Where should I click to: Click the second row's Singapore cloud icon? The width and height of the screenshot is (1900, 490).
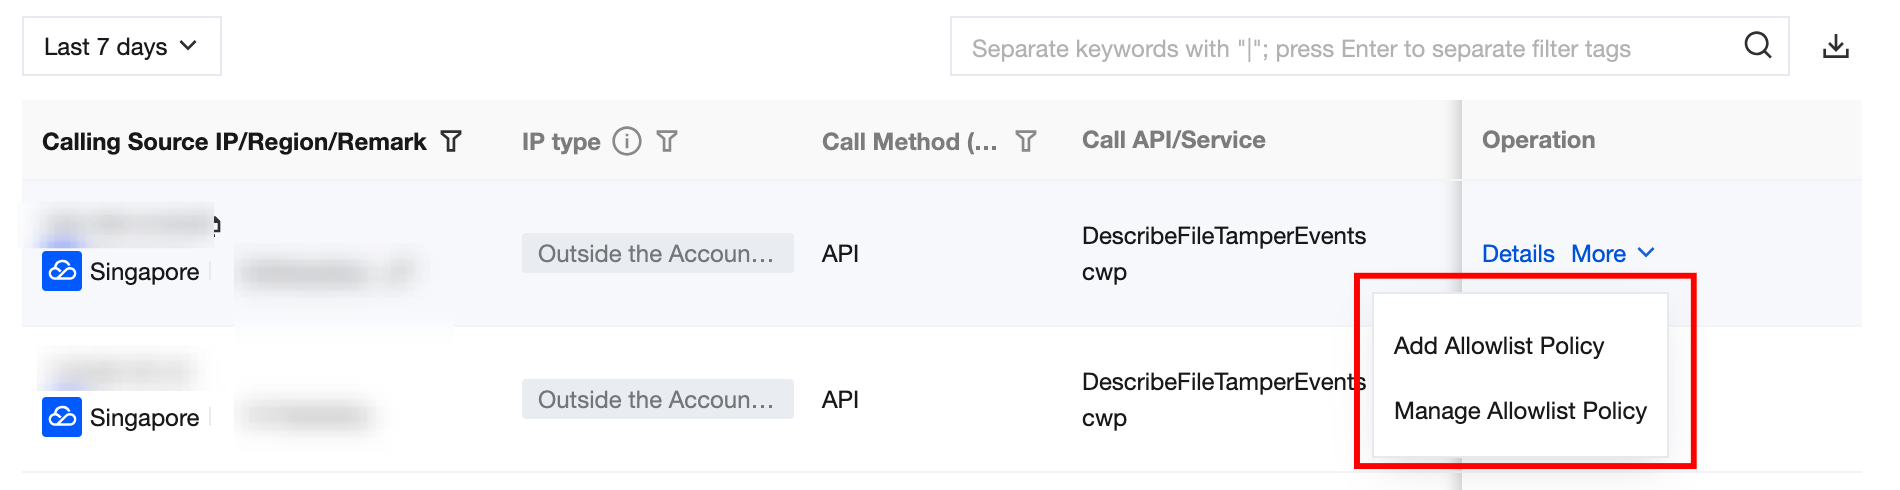[62, 417]
